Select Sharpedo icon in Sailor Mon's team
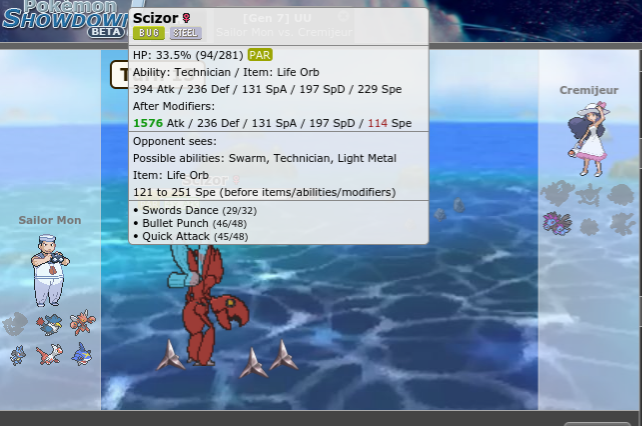The width and height of the screenshot is (642, 426). [x=81, y=354]
